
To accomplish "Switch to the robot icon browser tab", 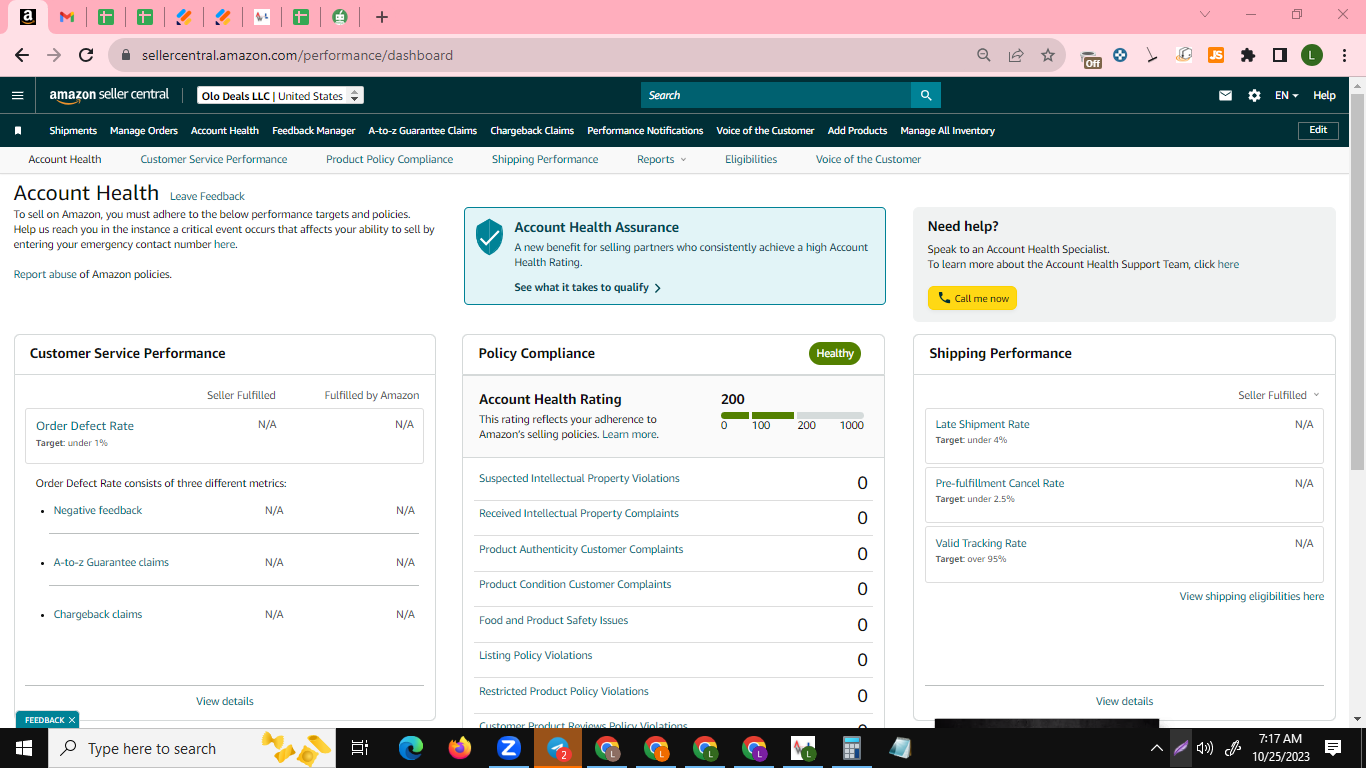I will pyautogui.click(x=340, y=16).
